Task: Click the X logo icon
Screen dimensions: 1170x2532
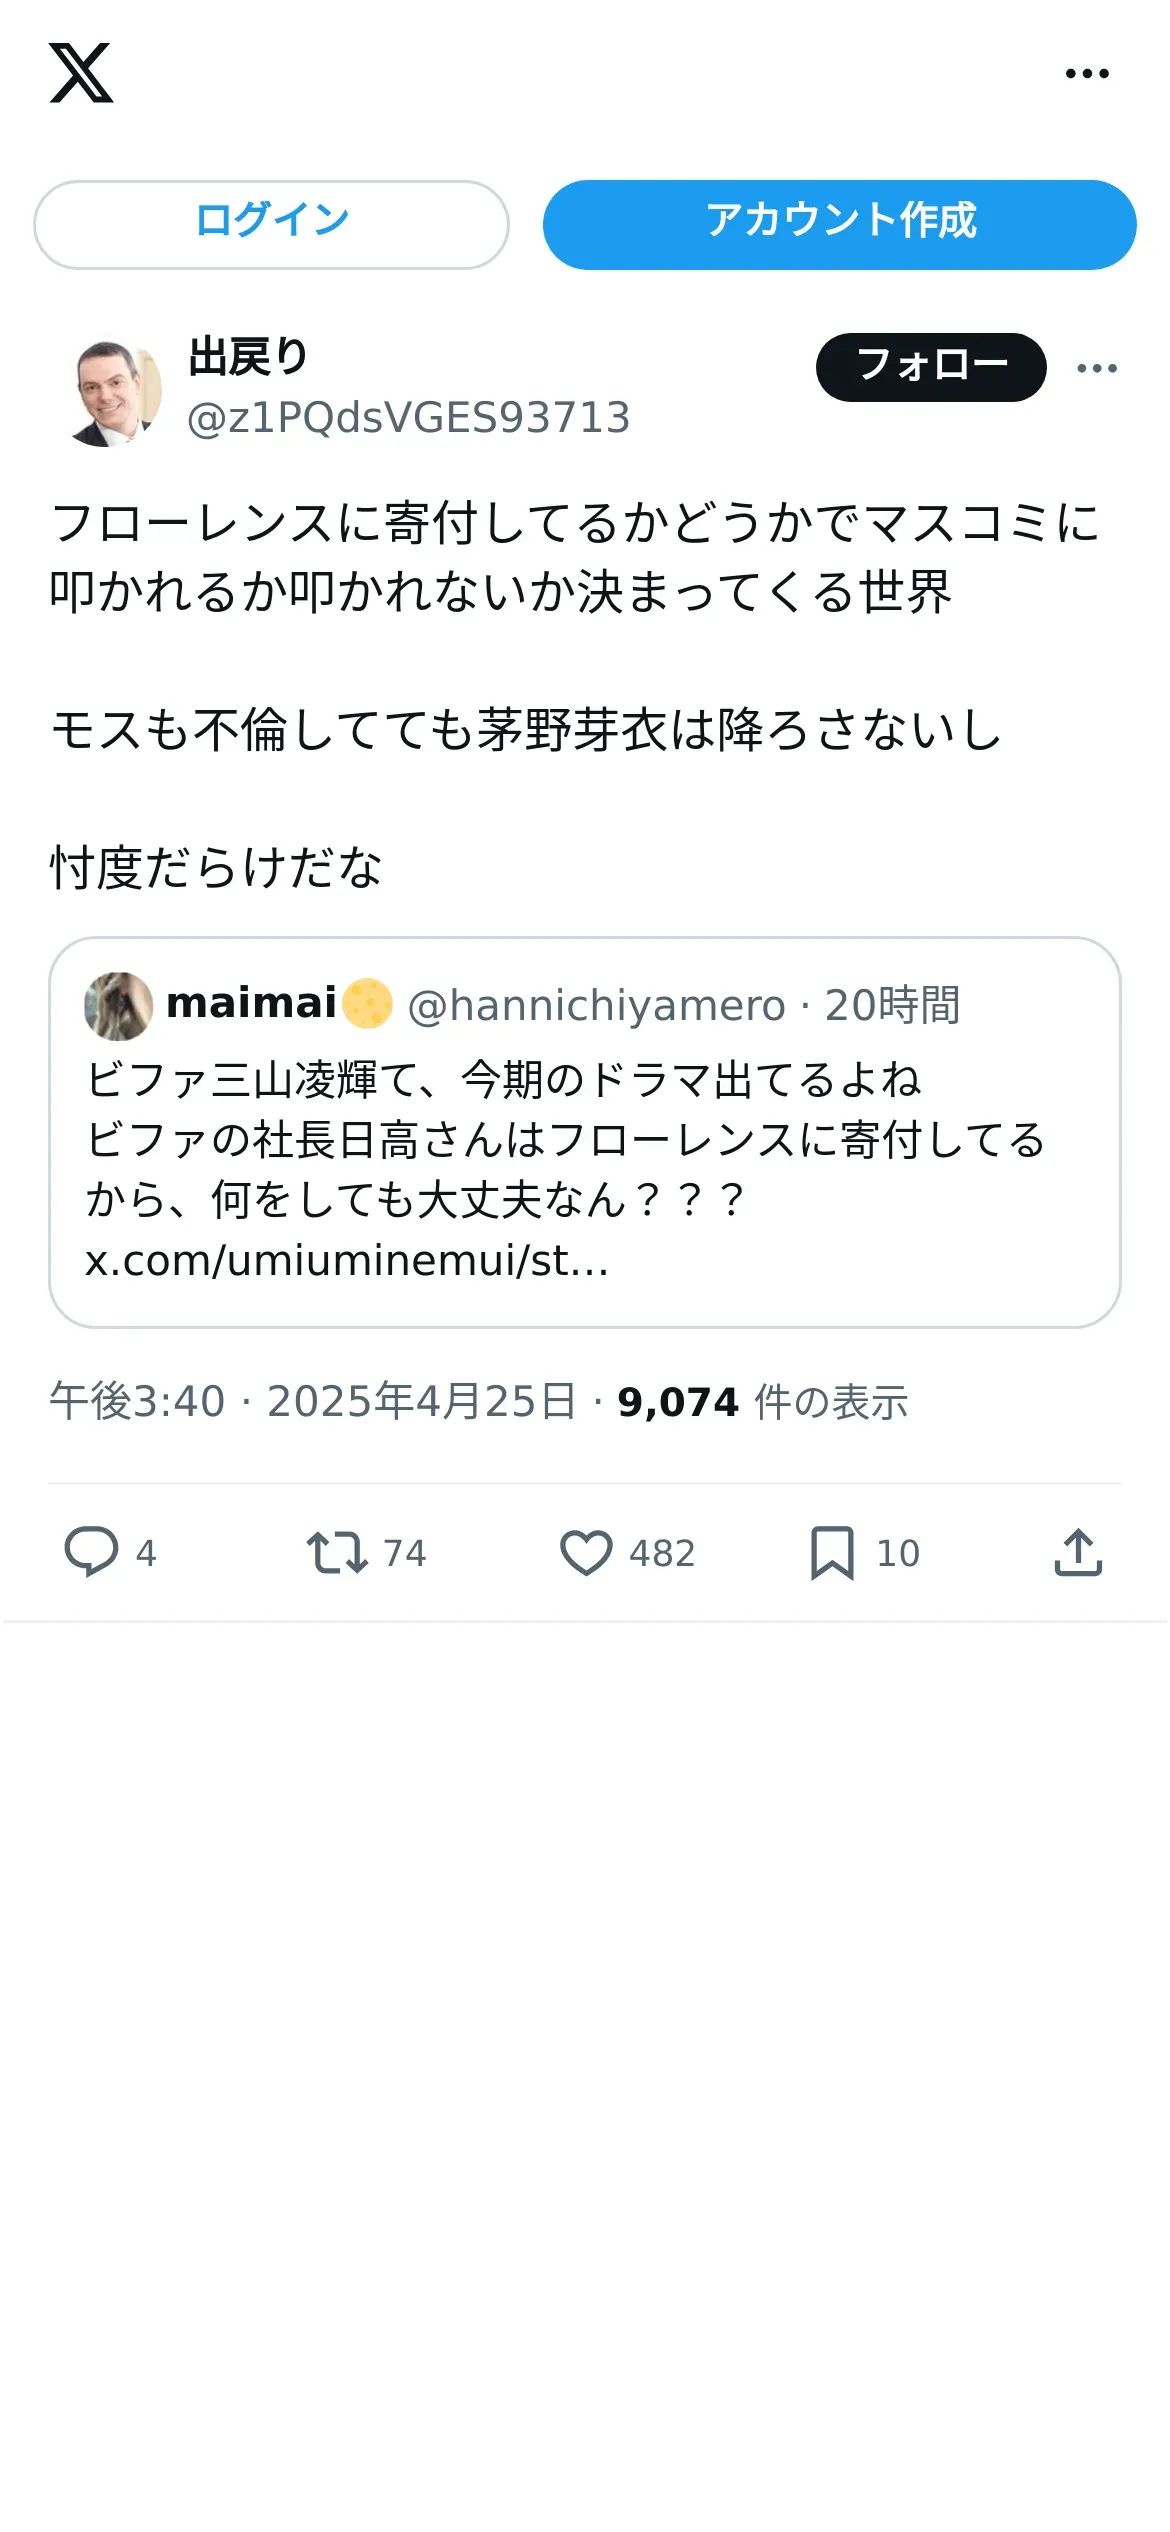Action: (x=81, y=73)
